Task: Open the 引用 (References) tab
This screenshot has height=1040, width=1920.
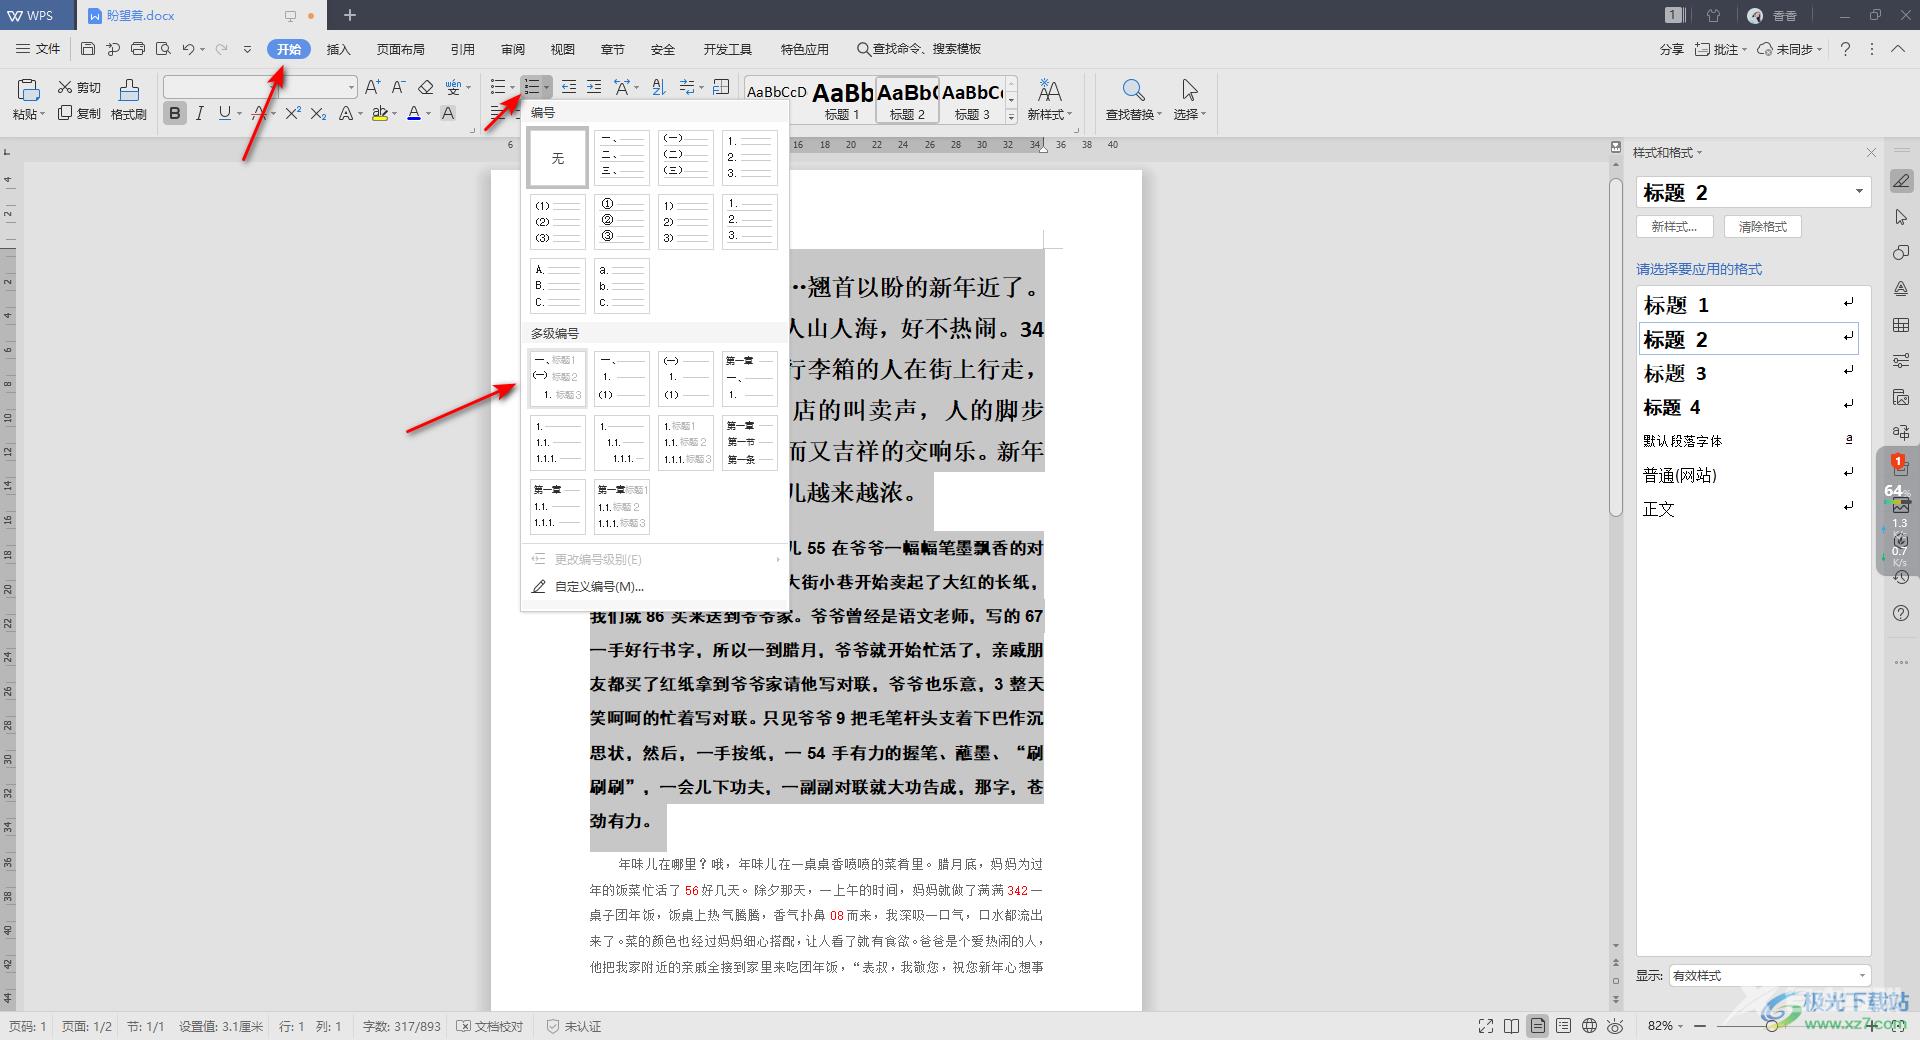Action: pyautogui.click(x=462, y=49)
